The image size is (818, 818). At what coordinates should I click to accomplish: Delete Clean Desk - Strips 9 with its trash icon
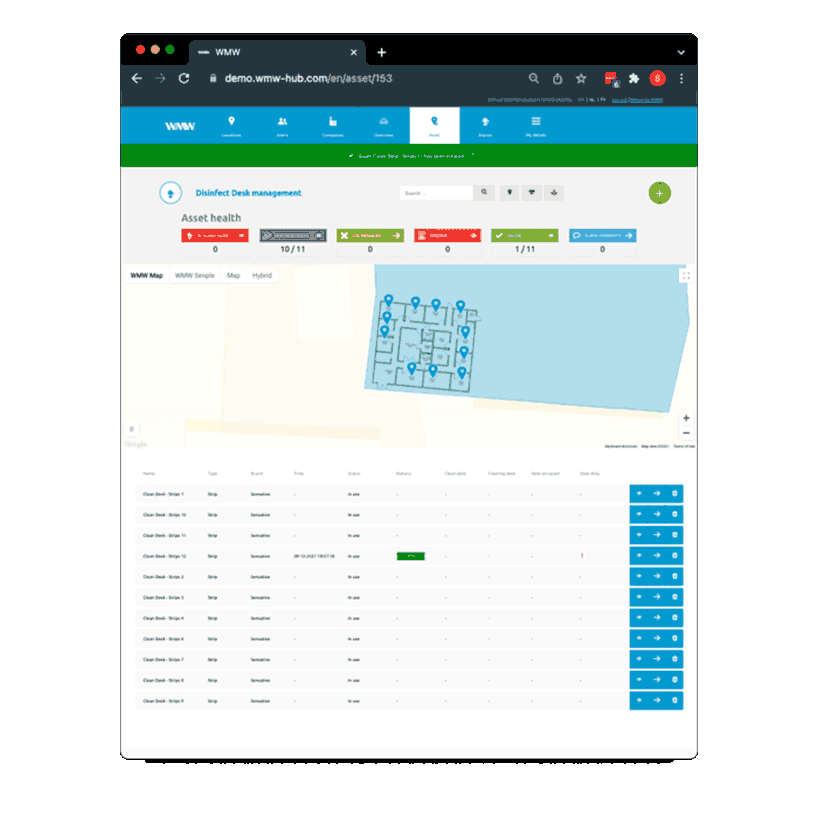point(675,701)
